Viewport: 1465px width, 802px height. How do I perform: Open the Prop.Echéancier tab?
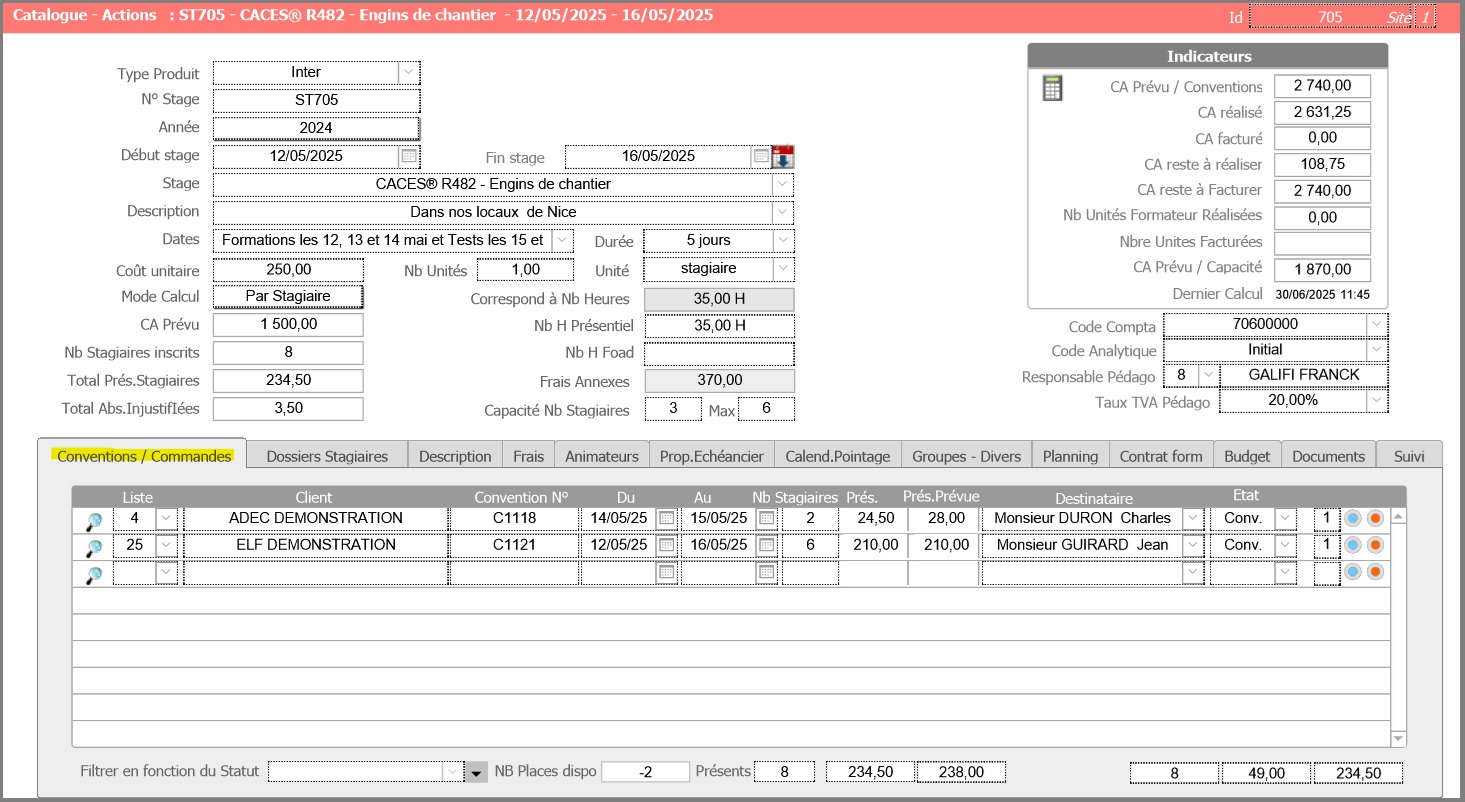pyautogui.click(x=712, y=456)
